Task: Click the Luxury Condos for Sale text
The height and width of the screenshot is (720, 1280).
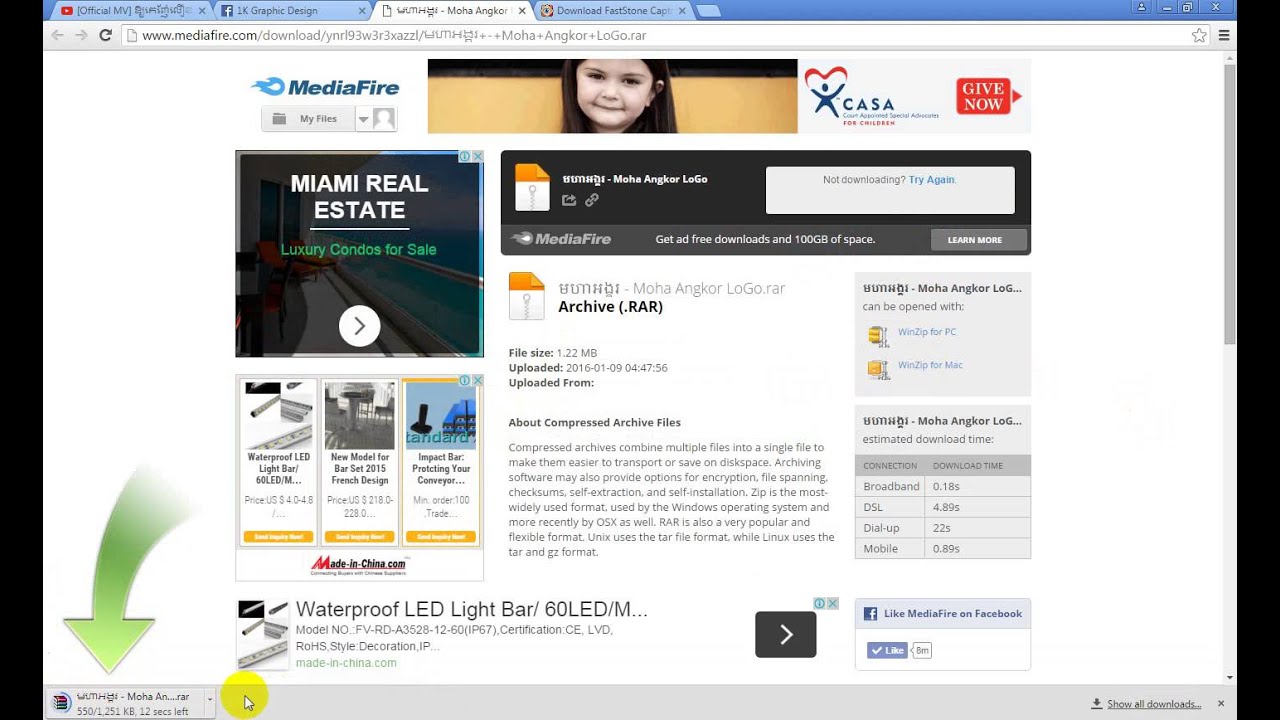Action: point(358,250)
